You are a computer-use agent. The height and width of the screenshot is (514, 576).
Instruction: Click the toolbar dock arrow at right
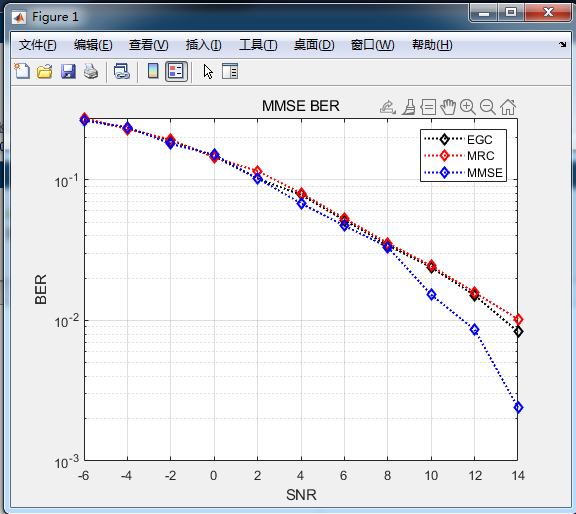tap(562, 44)
